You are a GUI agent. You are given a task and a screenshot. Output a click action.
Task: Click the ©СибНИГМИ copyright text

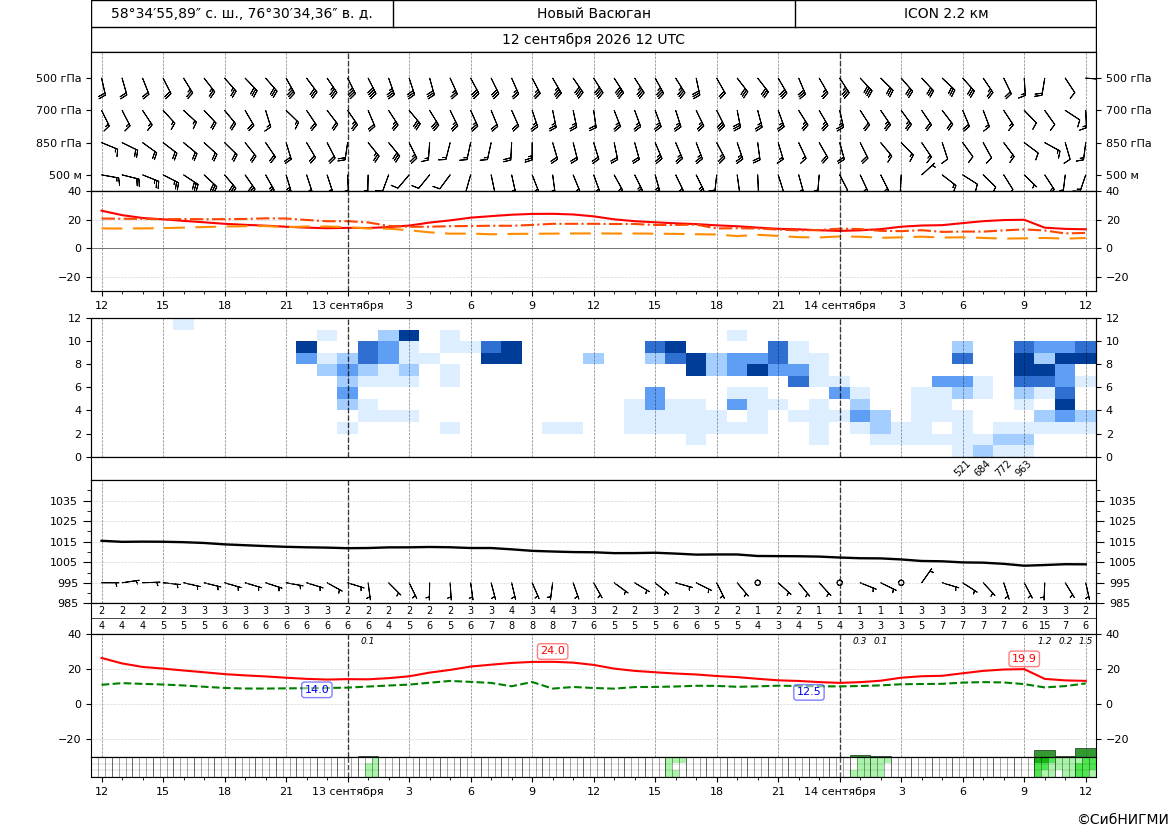click(1123, 819)
